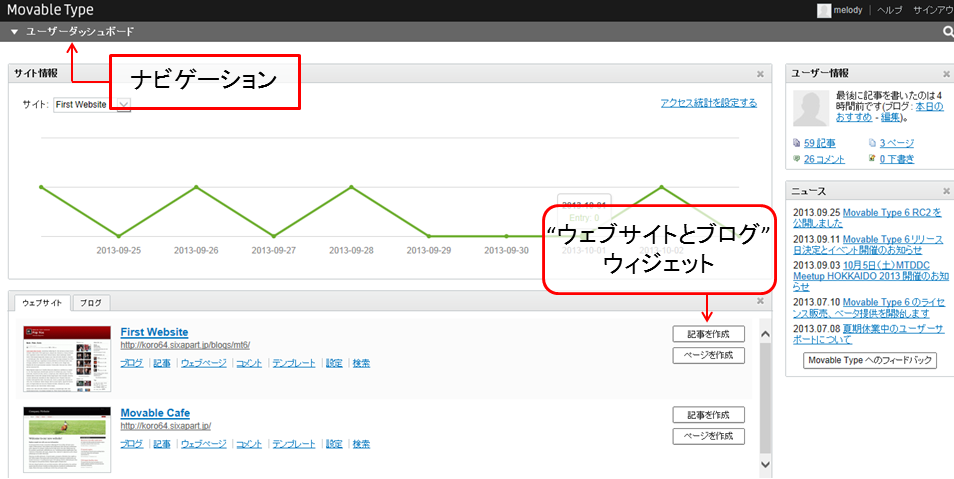Click the Movable Cafe thumbnail
The height and width of the screenshot is (479, 954).
point(67,439)
